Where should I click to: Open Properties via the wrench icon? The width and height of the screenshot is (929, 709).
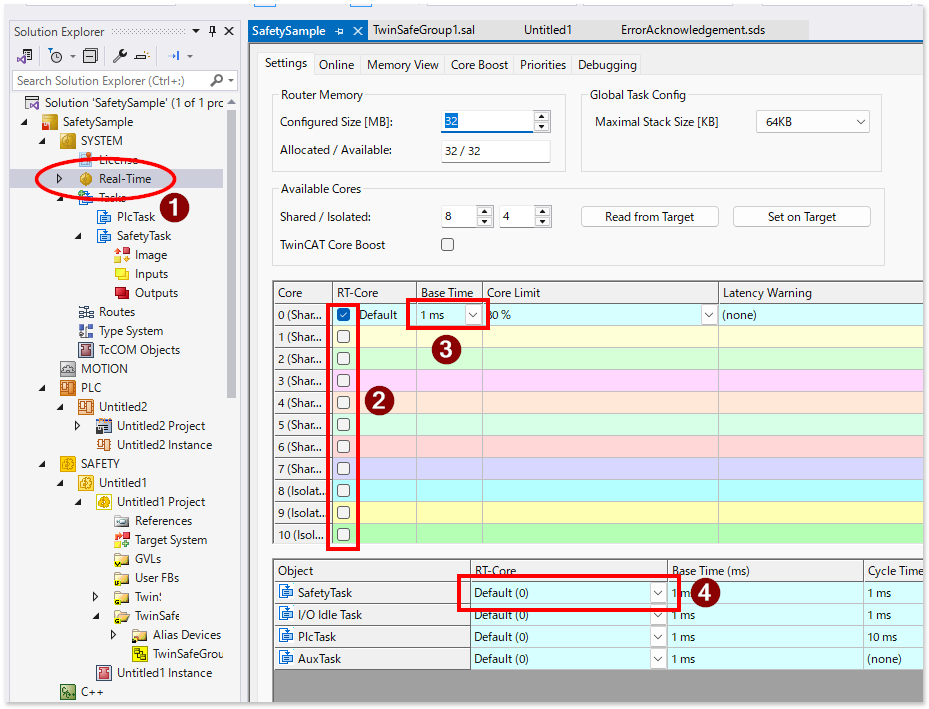(x=119, y=56)
